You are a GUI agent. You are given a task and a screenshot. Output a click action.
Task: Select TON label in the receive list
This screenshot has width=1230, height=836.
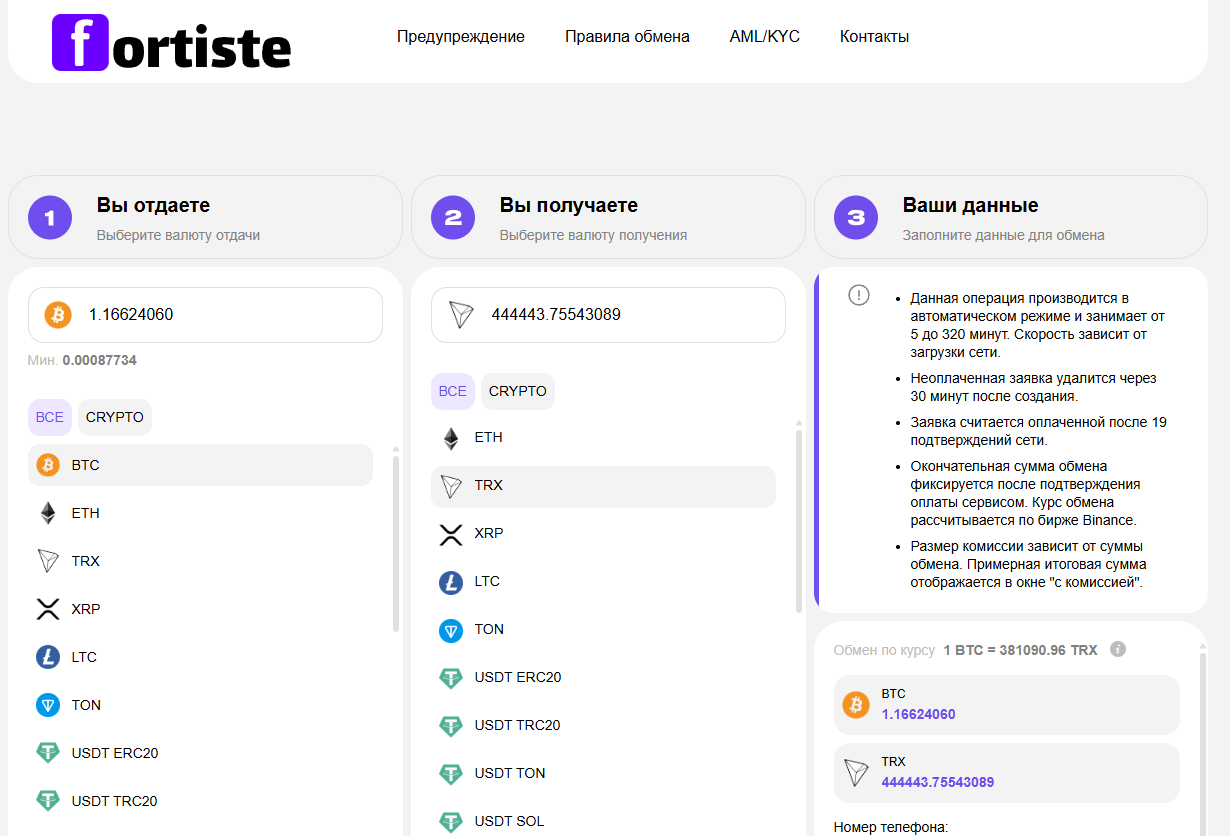(489, 630)
